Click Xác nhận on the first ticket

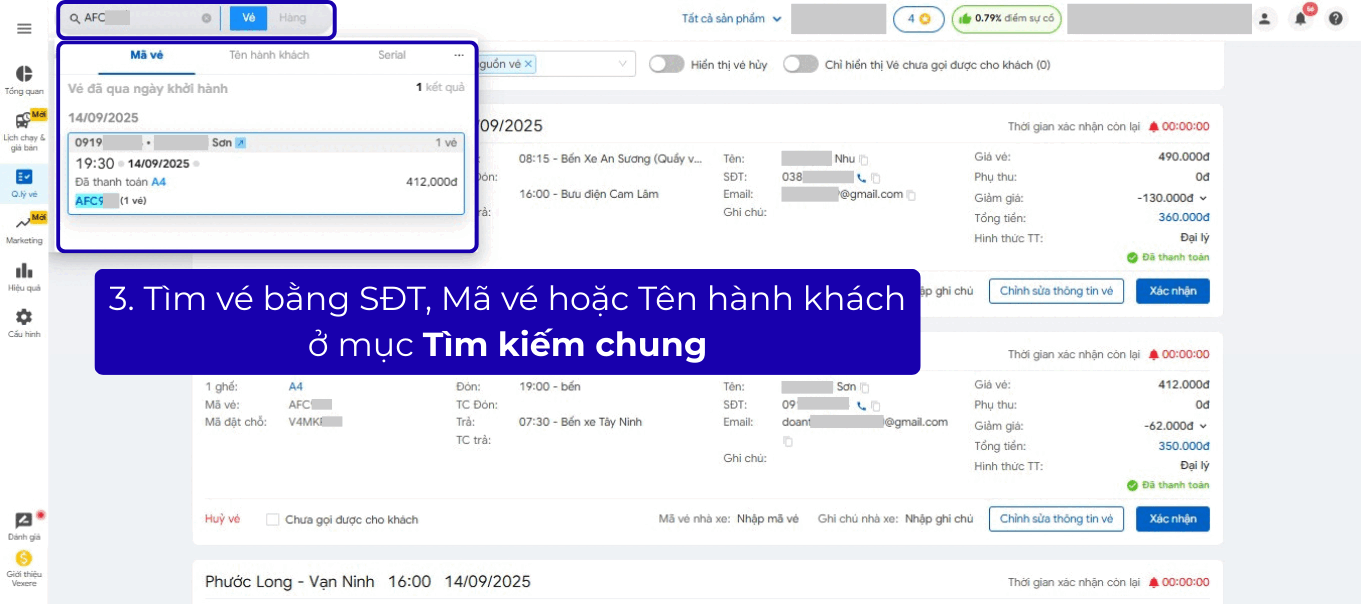click(1172, 291)
